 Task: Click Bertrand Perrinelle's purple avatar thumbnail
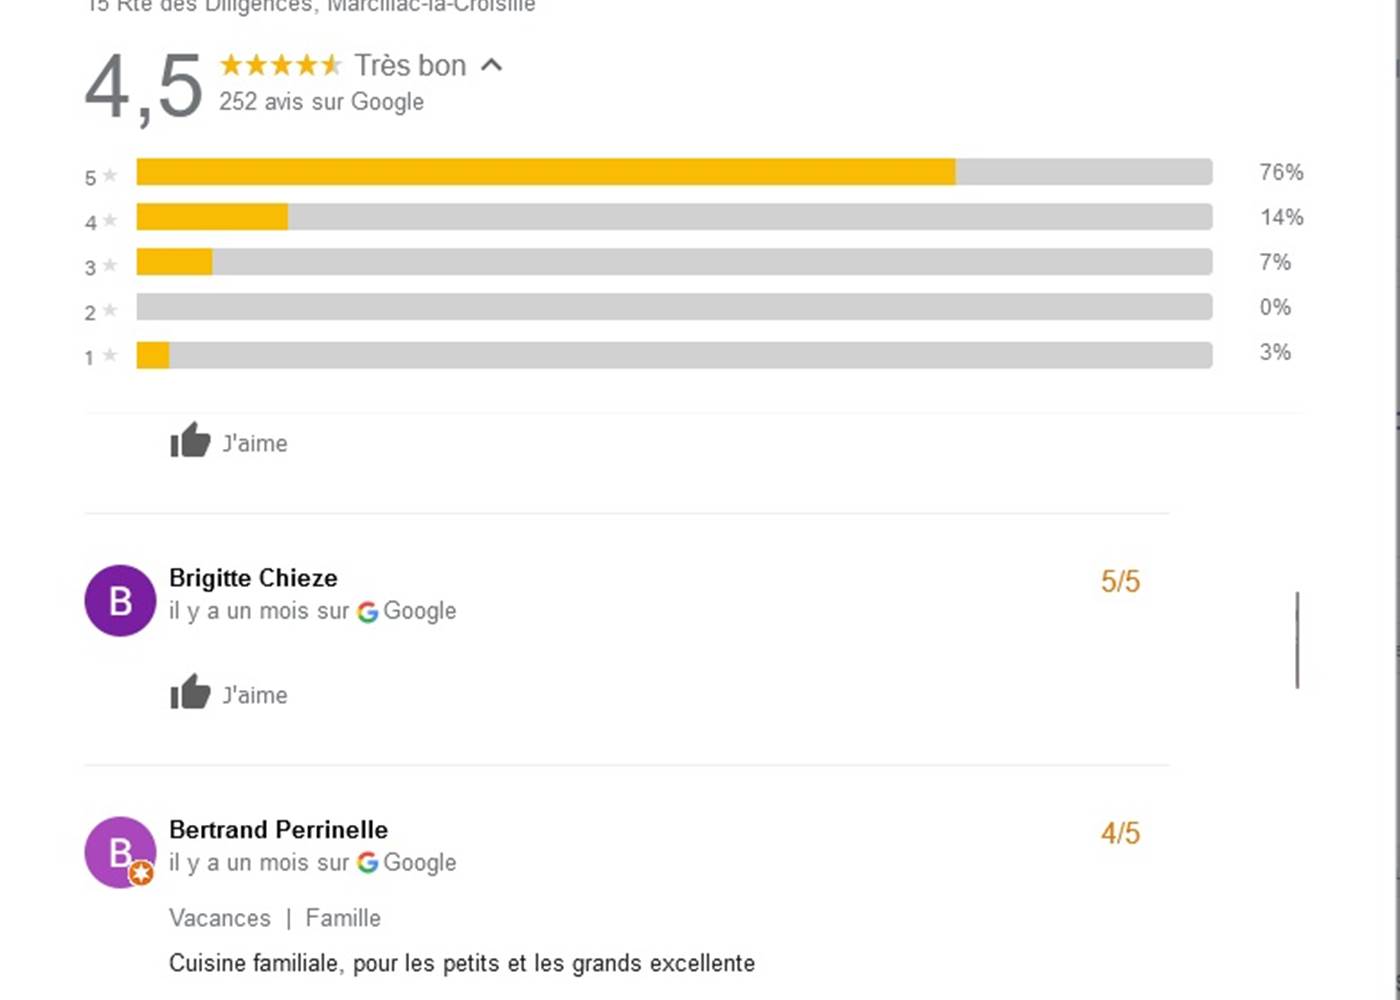point(119,852)
